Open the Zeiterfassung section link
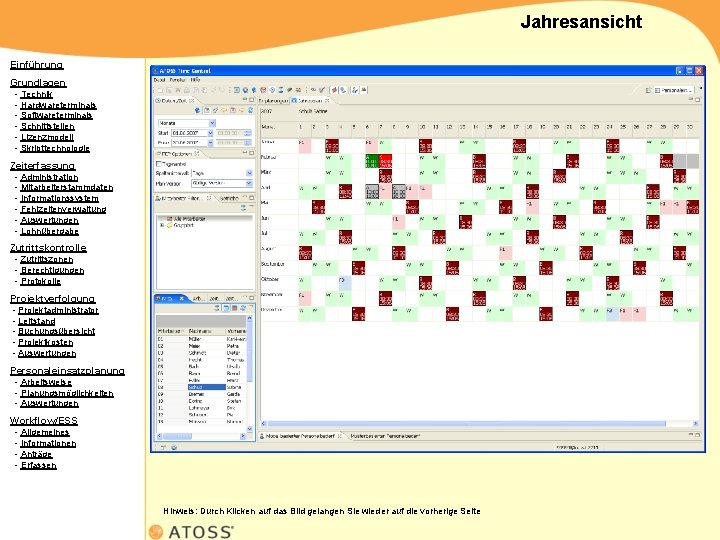This screenshot has width=720, height=540. [43, 166]
